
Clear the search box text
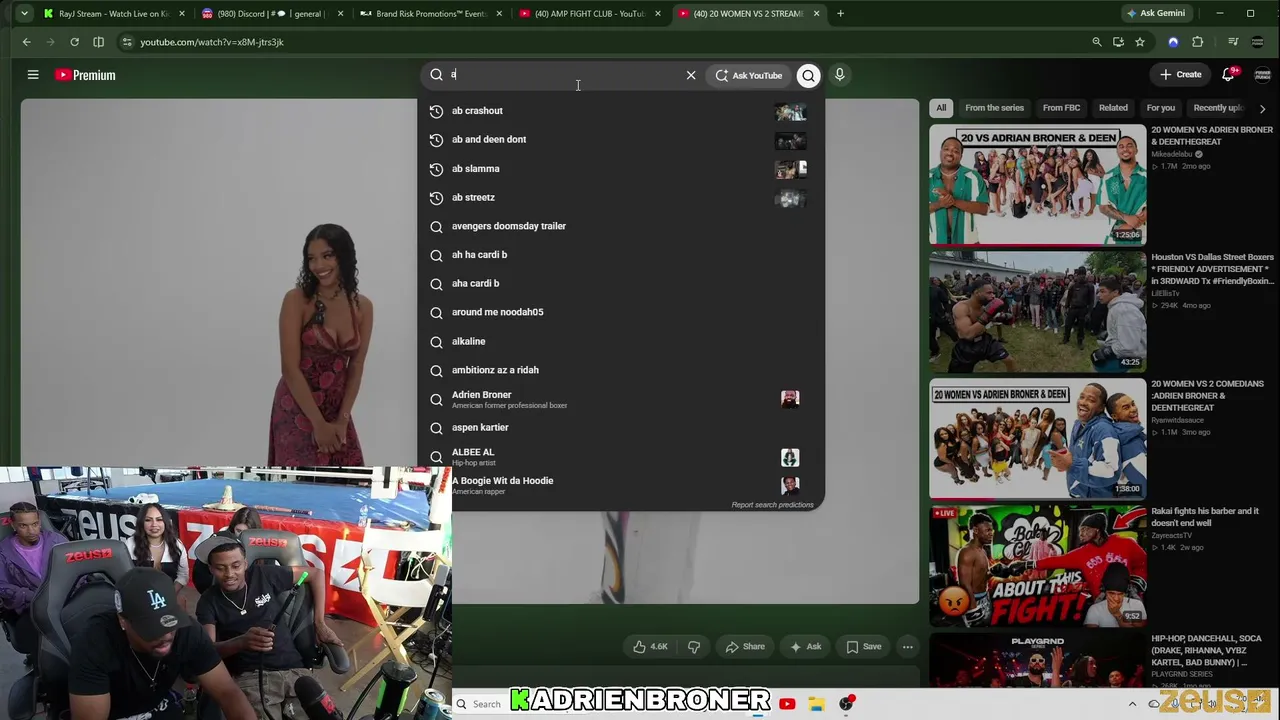click(691, 75)
